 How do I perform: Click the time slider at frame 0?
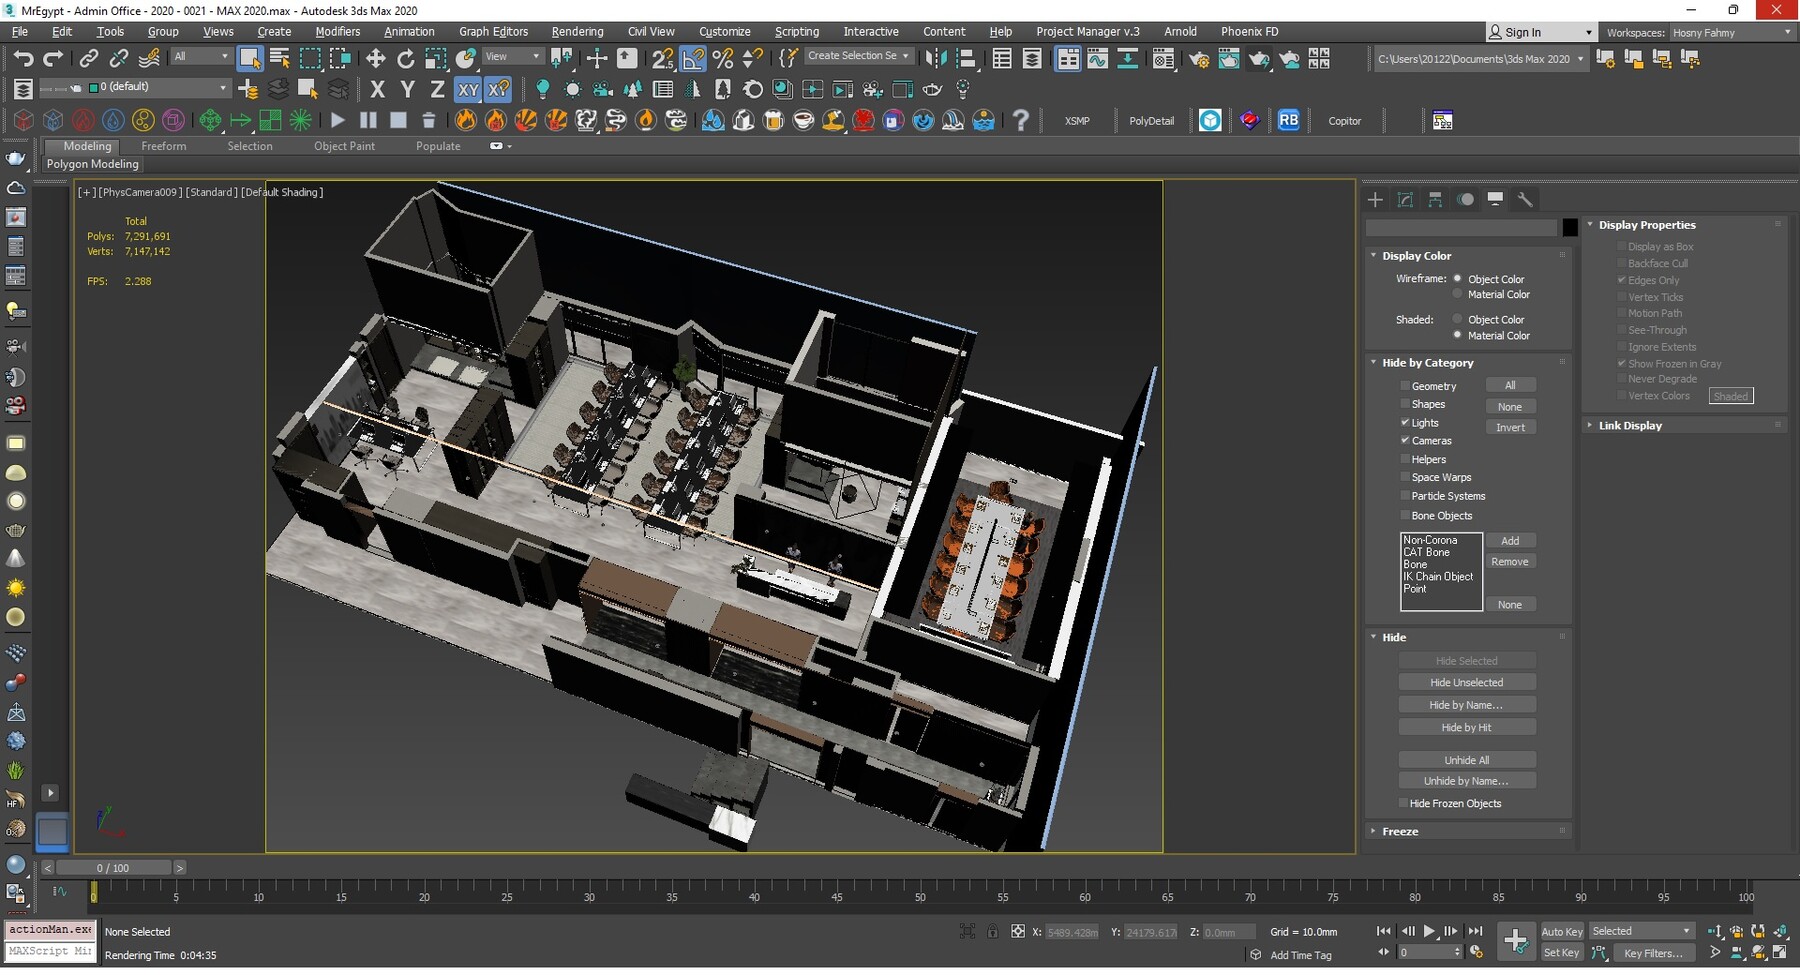click(x=112, y=868)
